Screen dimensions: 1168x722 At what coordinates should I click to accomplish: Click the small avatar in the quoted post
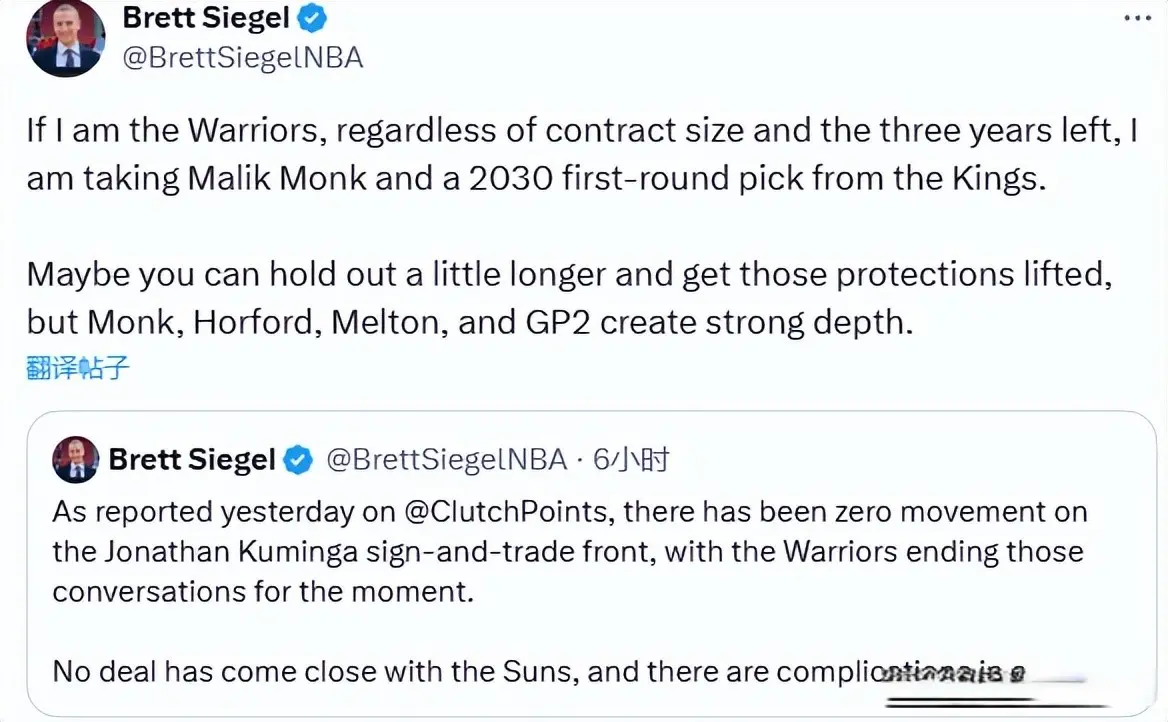point(76,460)
